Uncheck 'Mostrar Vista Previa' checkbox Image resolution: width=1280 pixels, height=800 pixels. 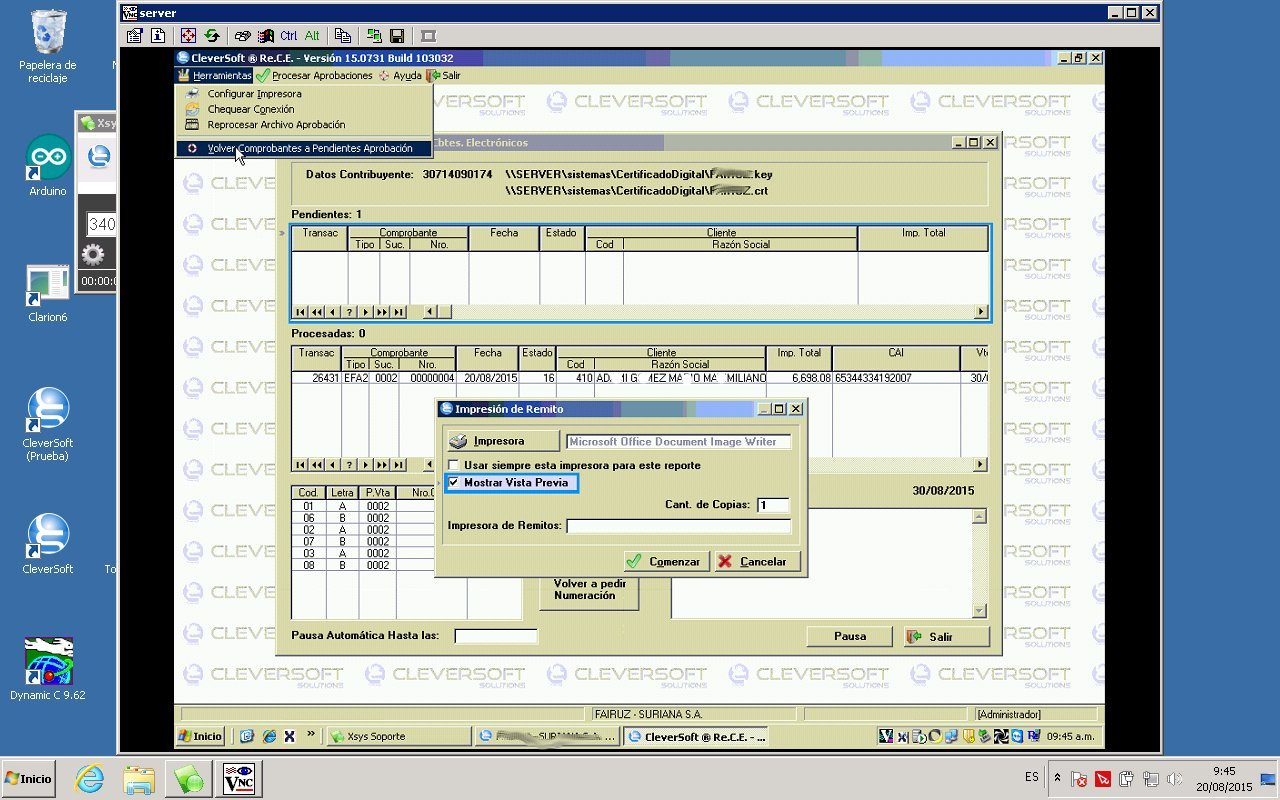point(454,483)
